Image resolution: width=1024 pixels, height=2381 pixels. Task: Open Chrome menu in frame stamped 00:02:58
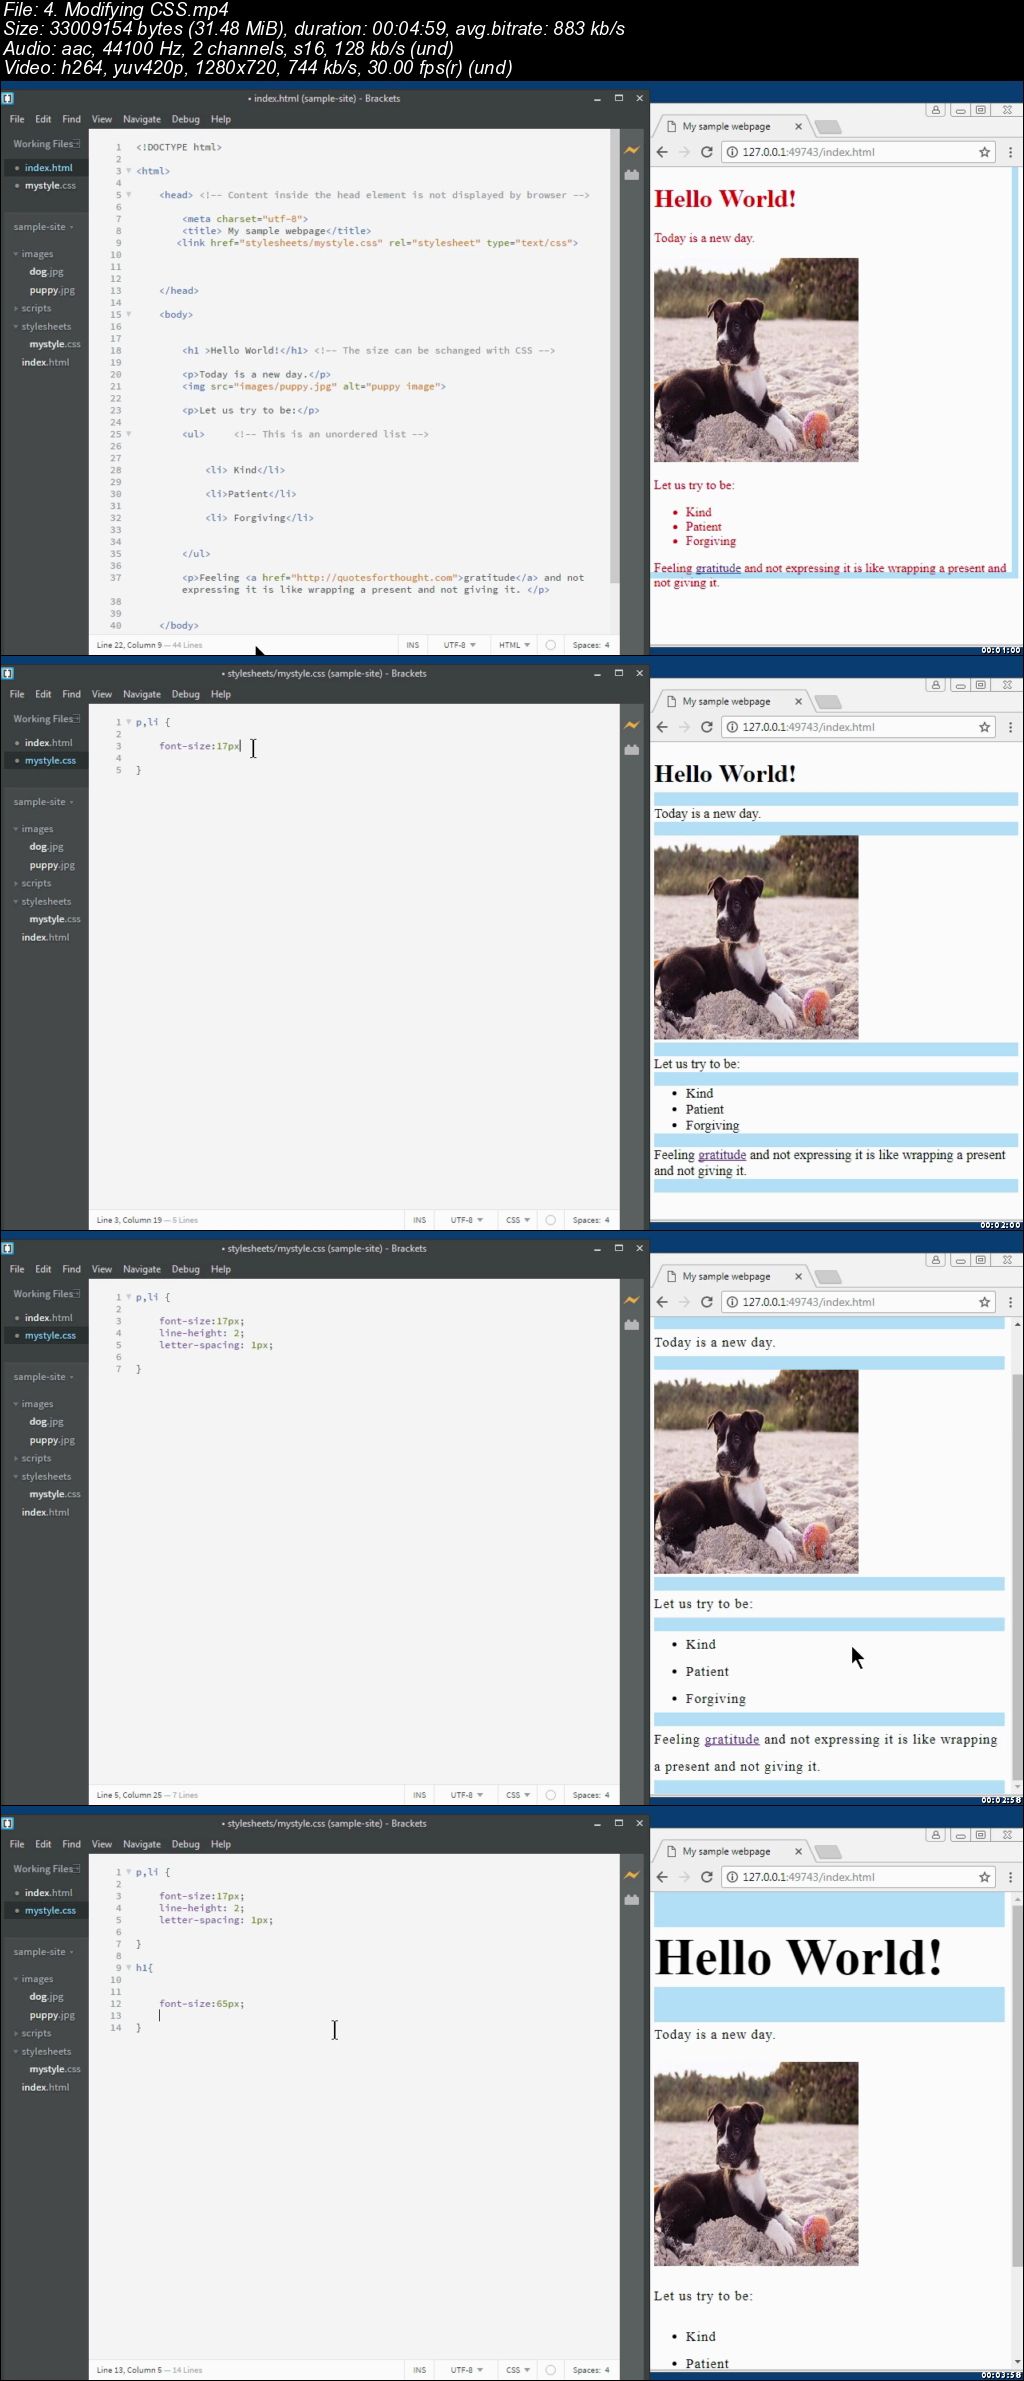click(1010, 1302)
